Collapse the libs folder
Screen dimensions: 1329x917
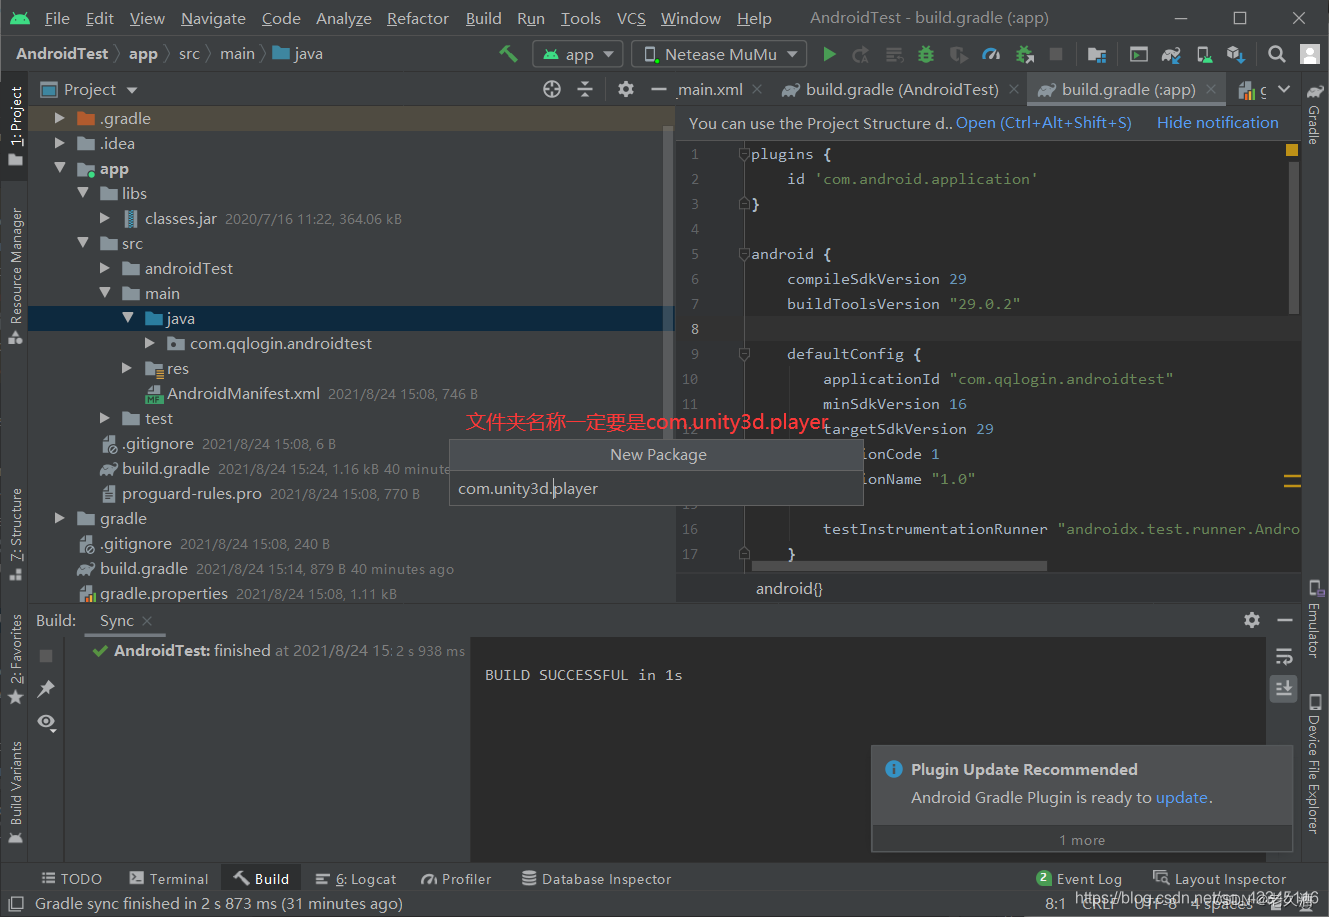click(82, 193)
